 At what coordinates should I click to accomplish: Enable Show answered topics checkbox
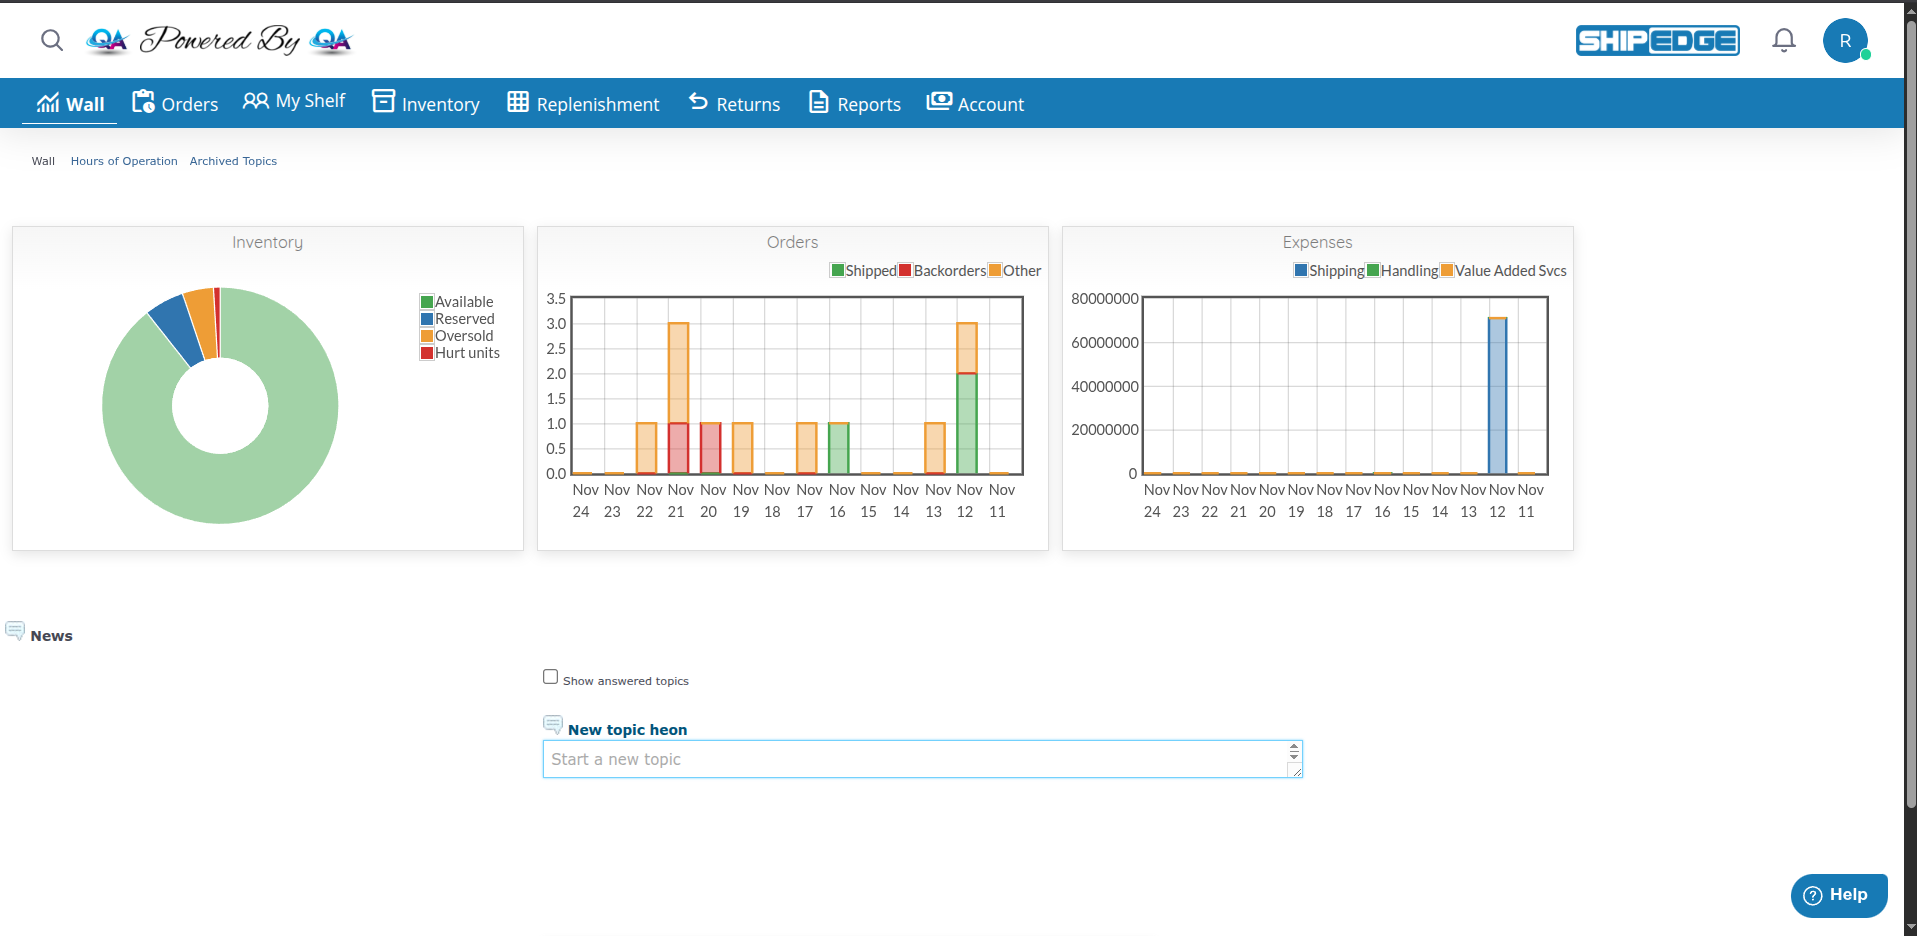pos(550,677)
